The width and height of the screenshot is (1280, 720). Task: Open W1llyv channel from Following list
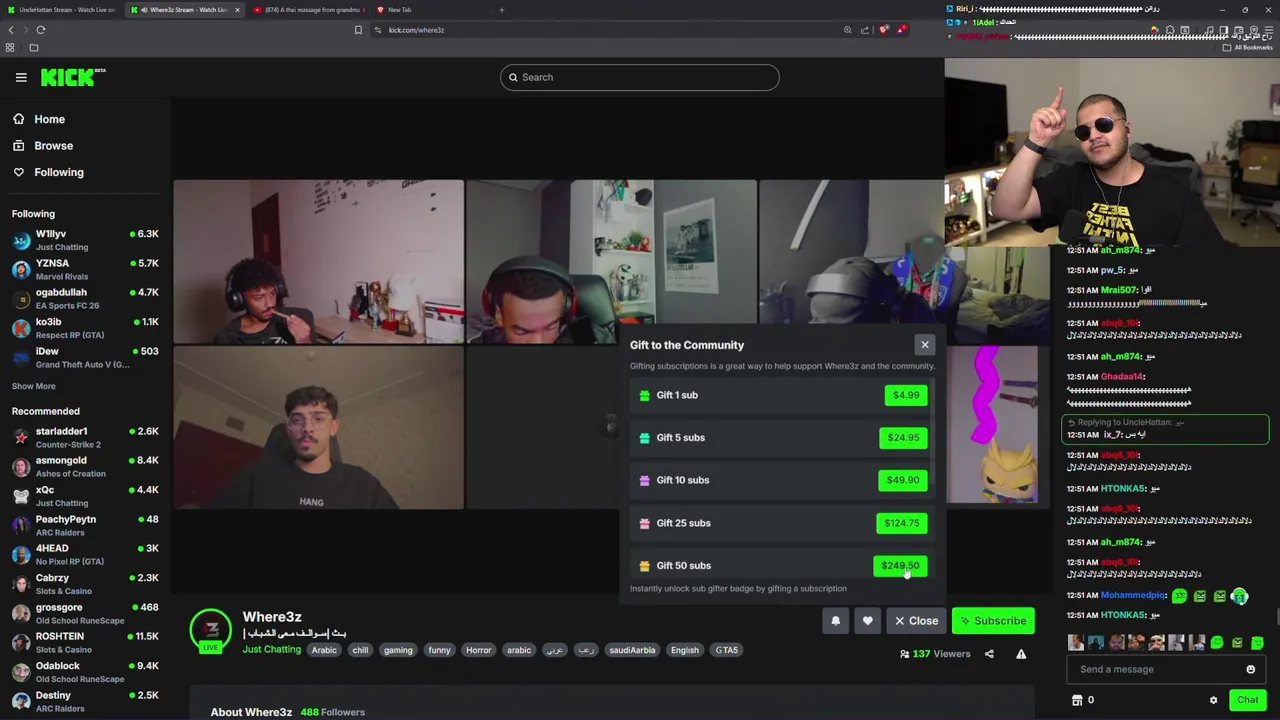tap(85, 240)
